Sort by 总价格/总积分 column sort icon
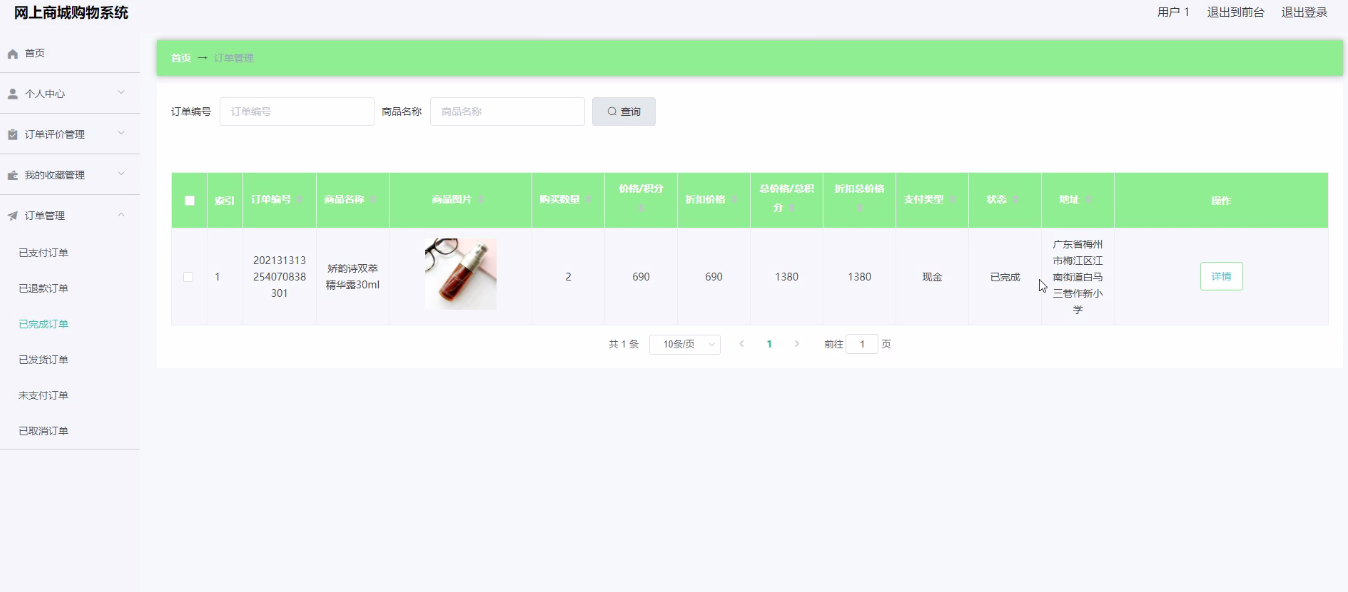Viewport: 1348px width, 592px height. click(x=792, y=209)
